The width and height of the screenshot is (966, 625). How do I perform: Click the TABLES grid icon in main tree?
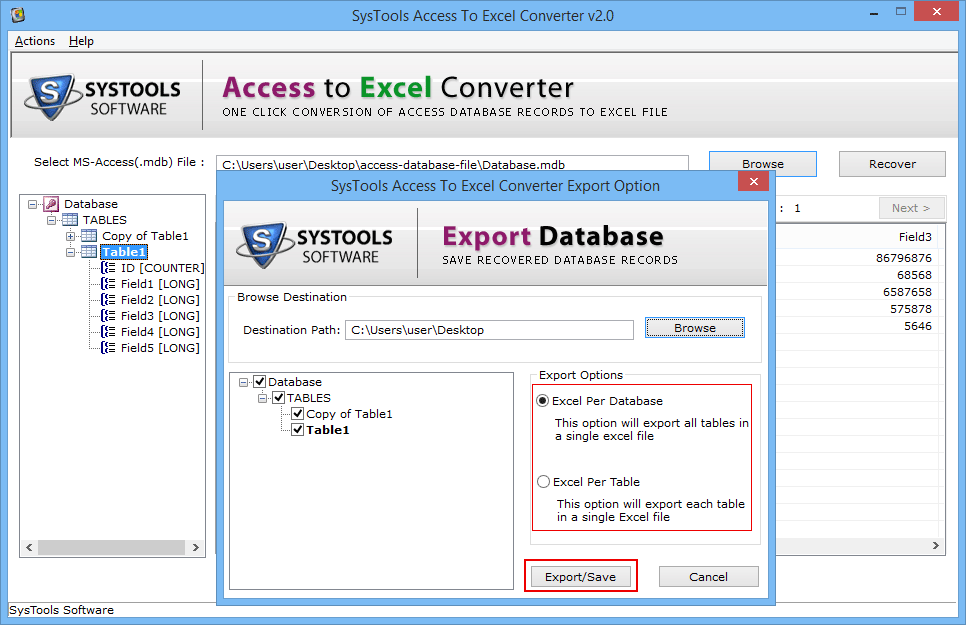70,220
